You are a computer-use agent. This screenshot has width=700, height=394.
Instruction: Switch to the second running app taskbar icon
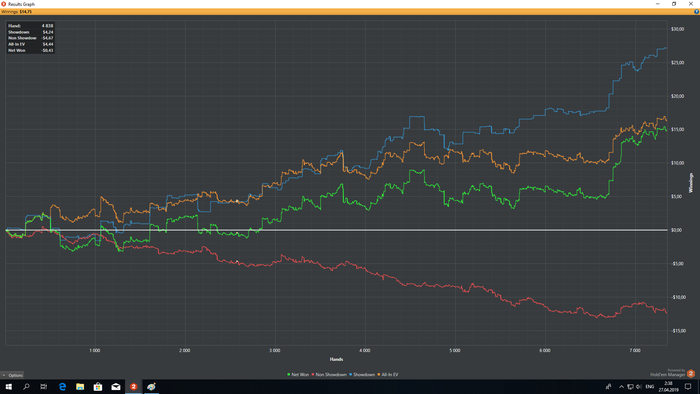(x=151, y=387)
